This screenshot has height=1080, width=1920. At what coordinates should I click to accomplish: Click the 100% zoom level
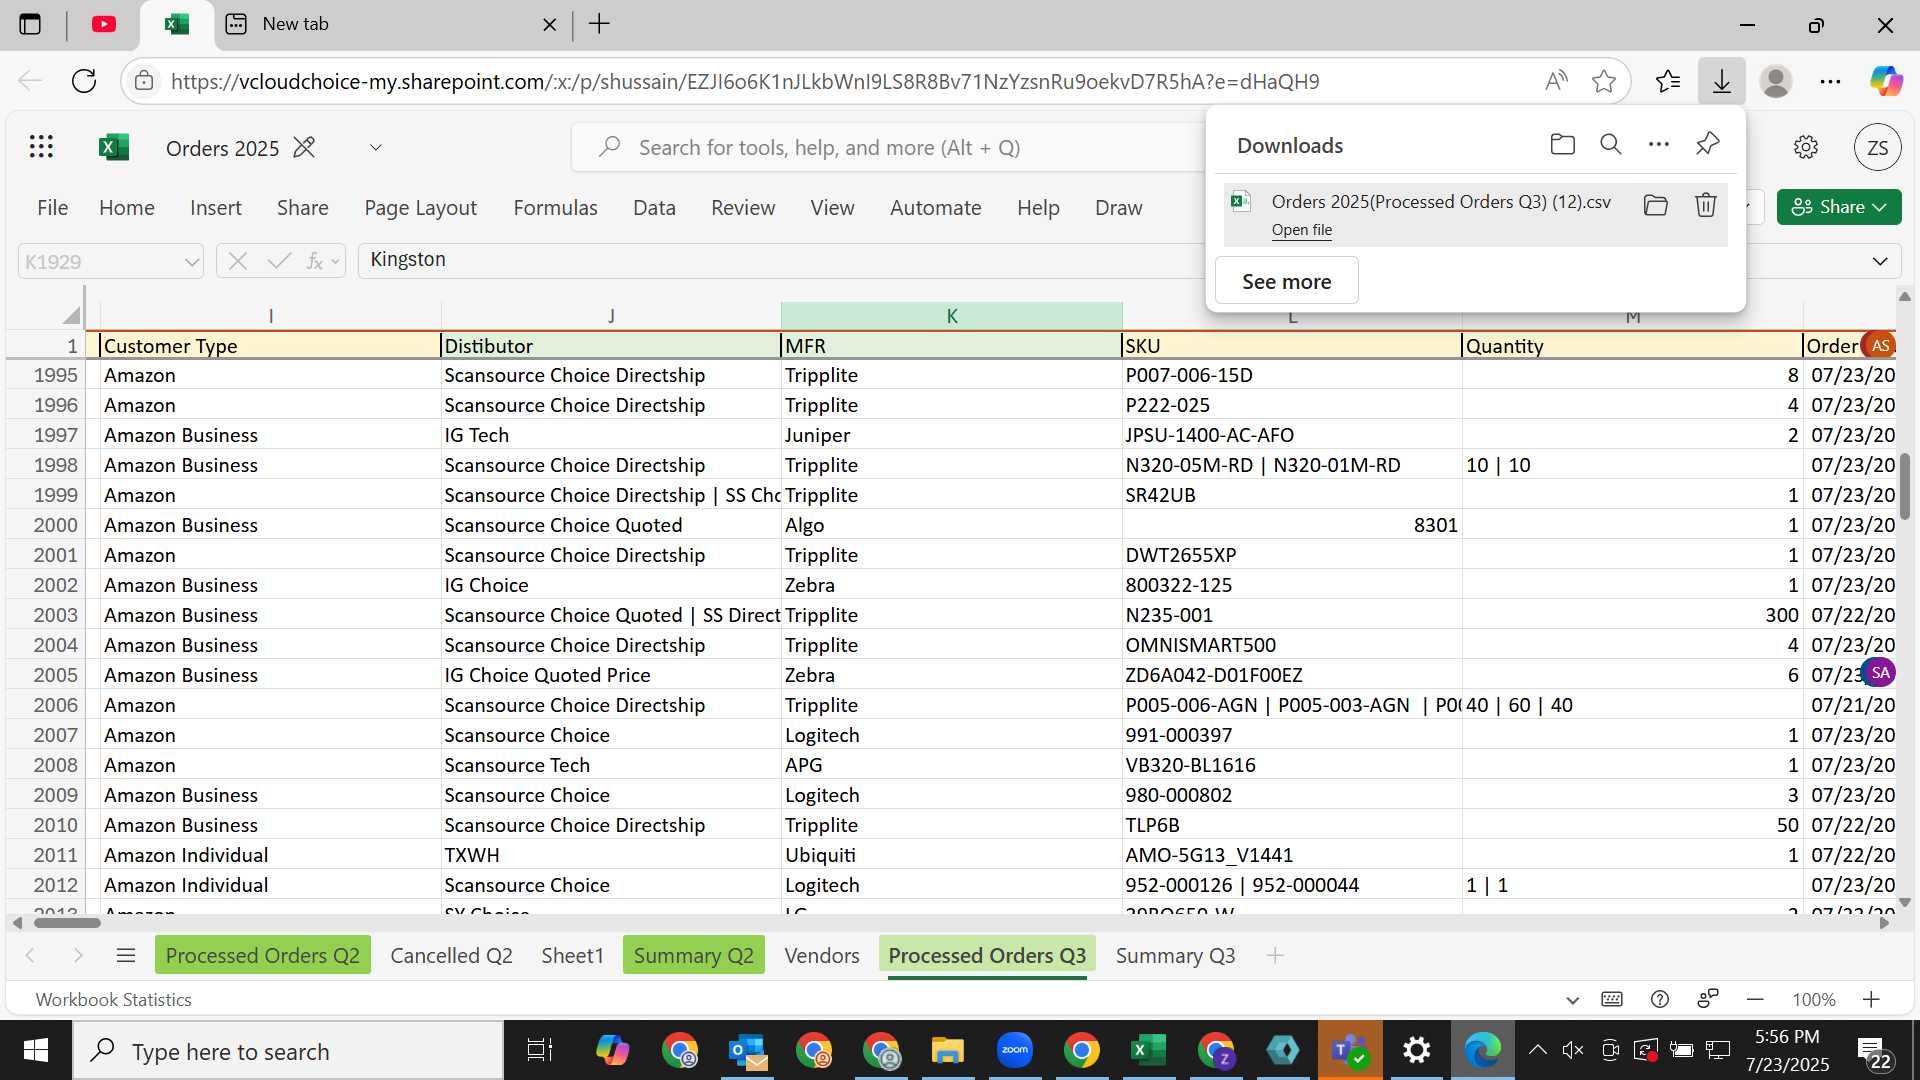click(1813, 999)
